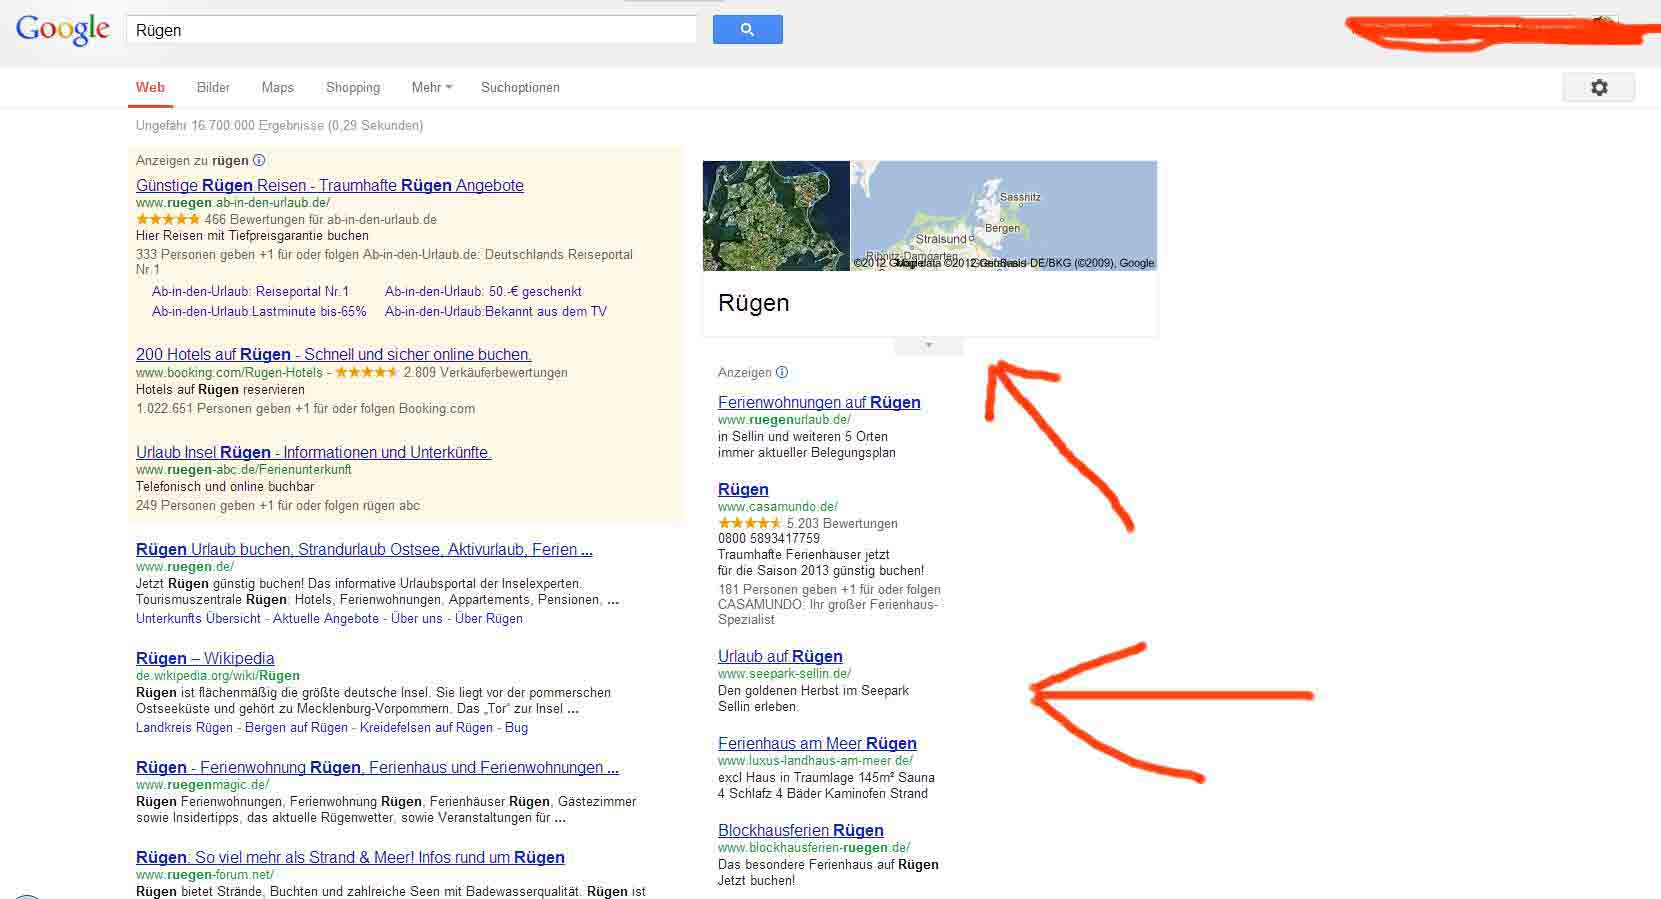Click green URL 'www.casamundo.de/'
This screenshot has width=1661, height=899.
[778, 507]
